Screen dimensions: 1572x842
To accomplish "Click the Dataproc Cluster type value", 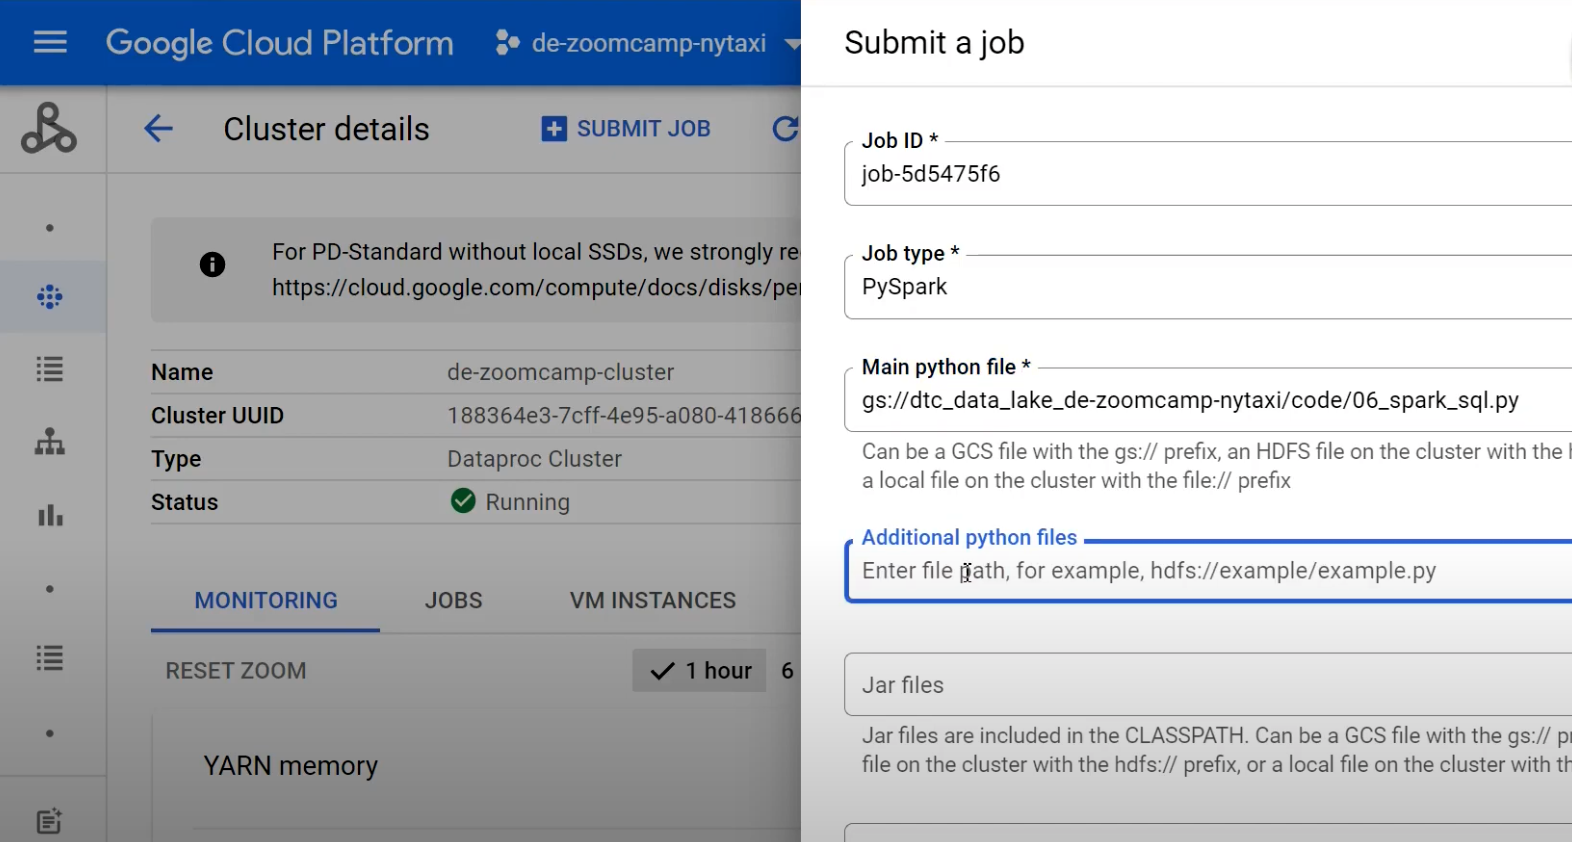I will (x=534, y=459).
